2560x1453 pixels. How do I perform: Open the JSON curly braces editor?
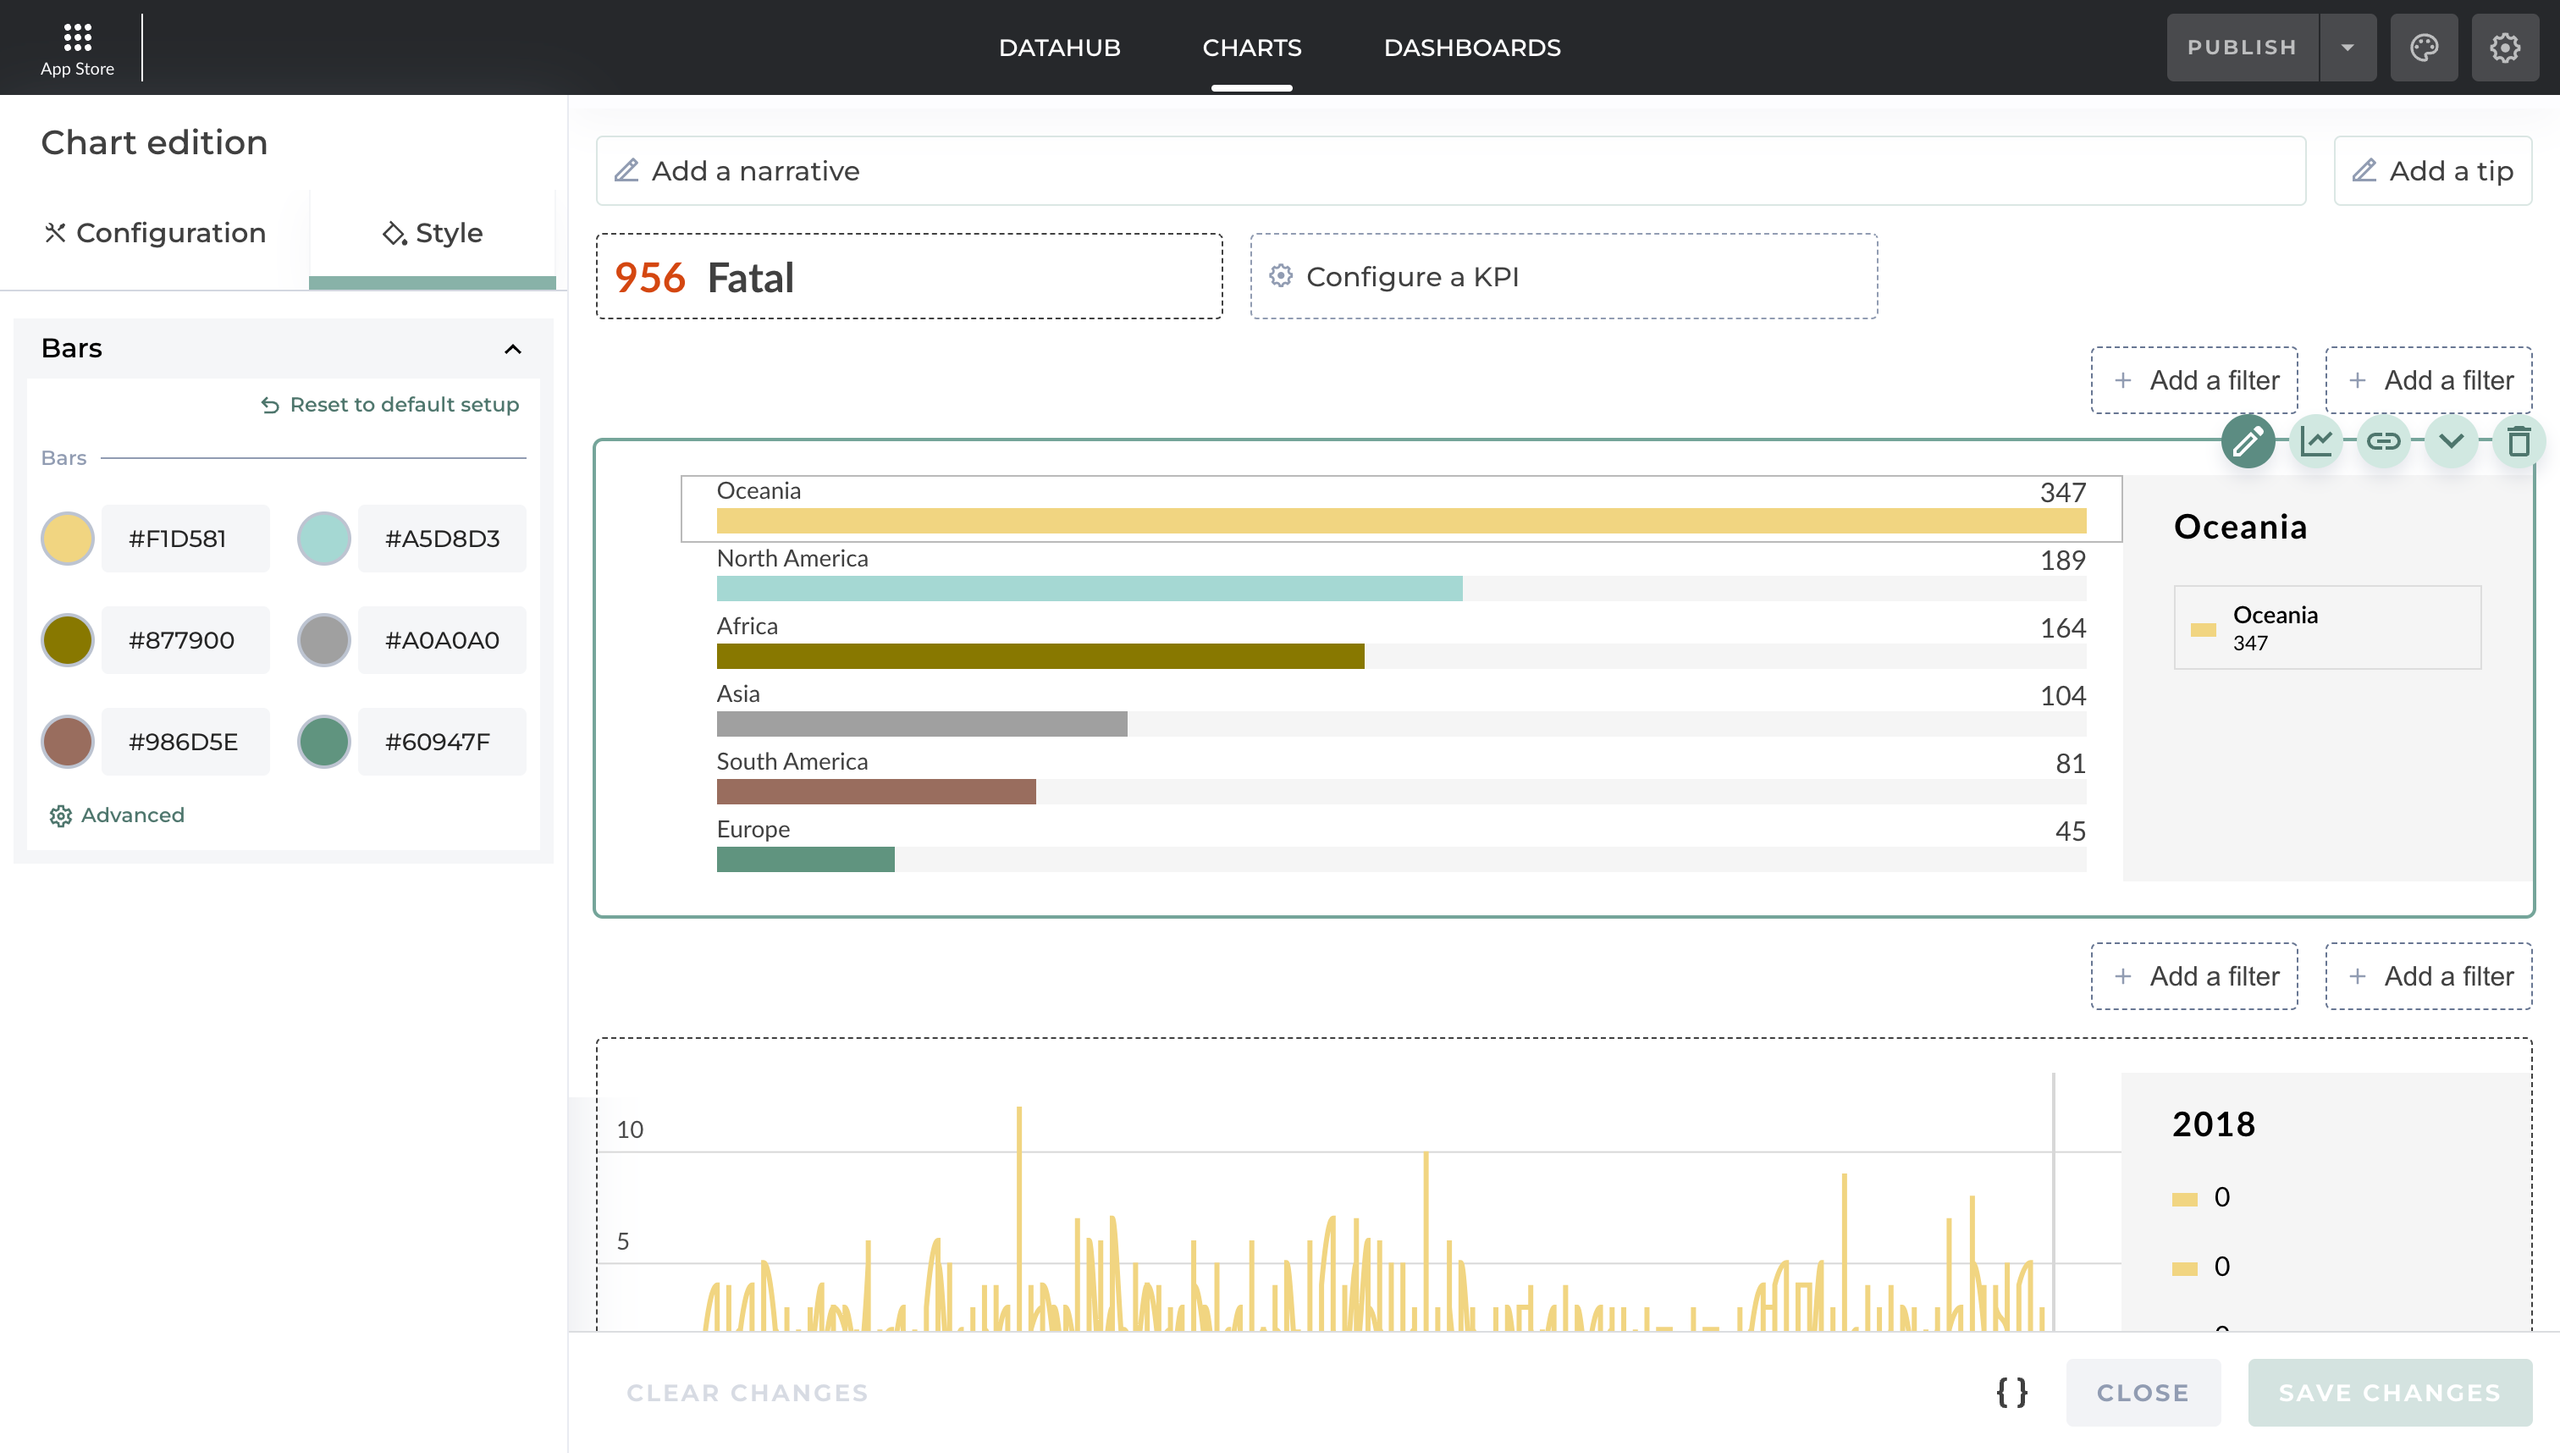click(x=2011, y=1392)
